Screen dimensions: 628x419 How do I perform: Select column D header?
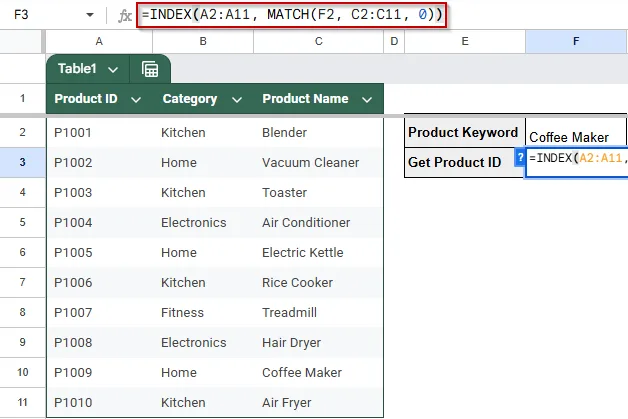click(394, 41)
